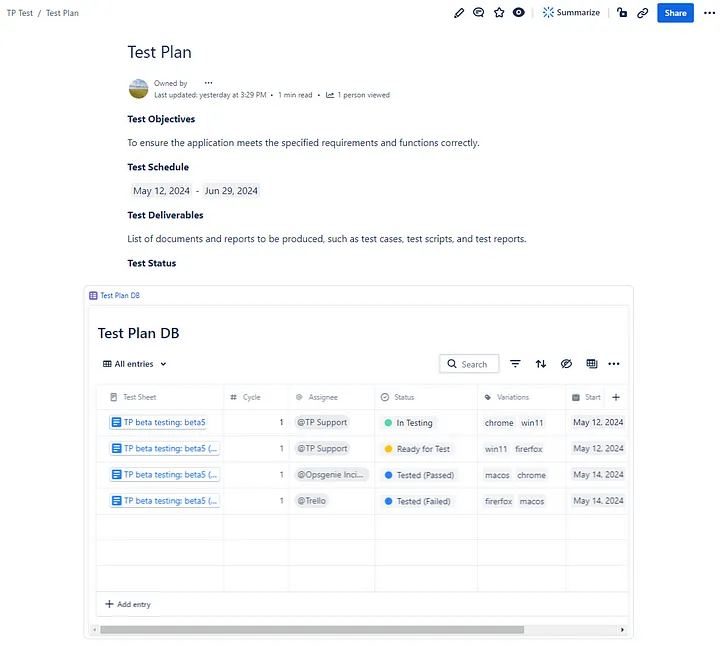This screenshot has width=720, height=646.
Task: Click the database sort arrows icon
Action: coord(541,364)
